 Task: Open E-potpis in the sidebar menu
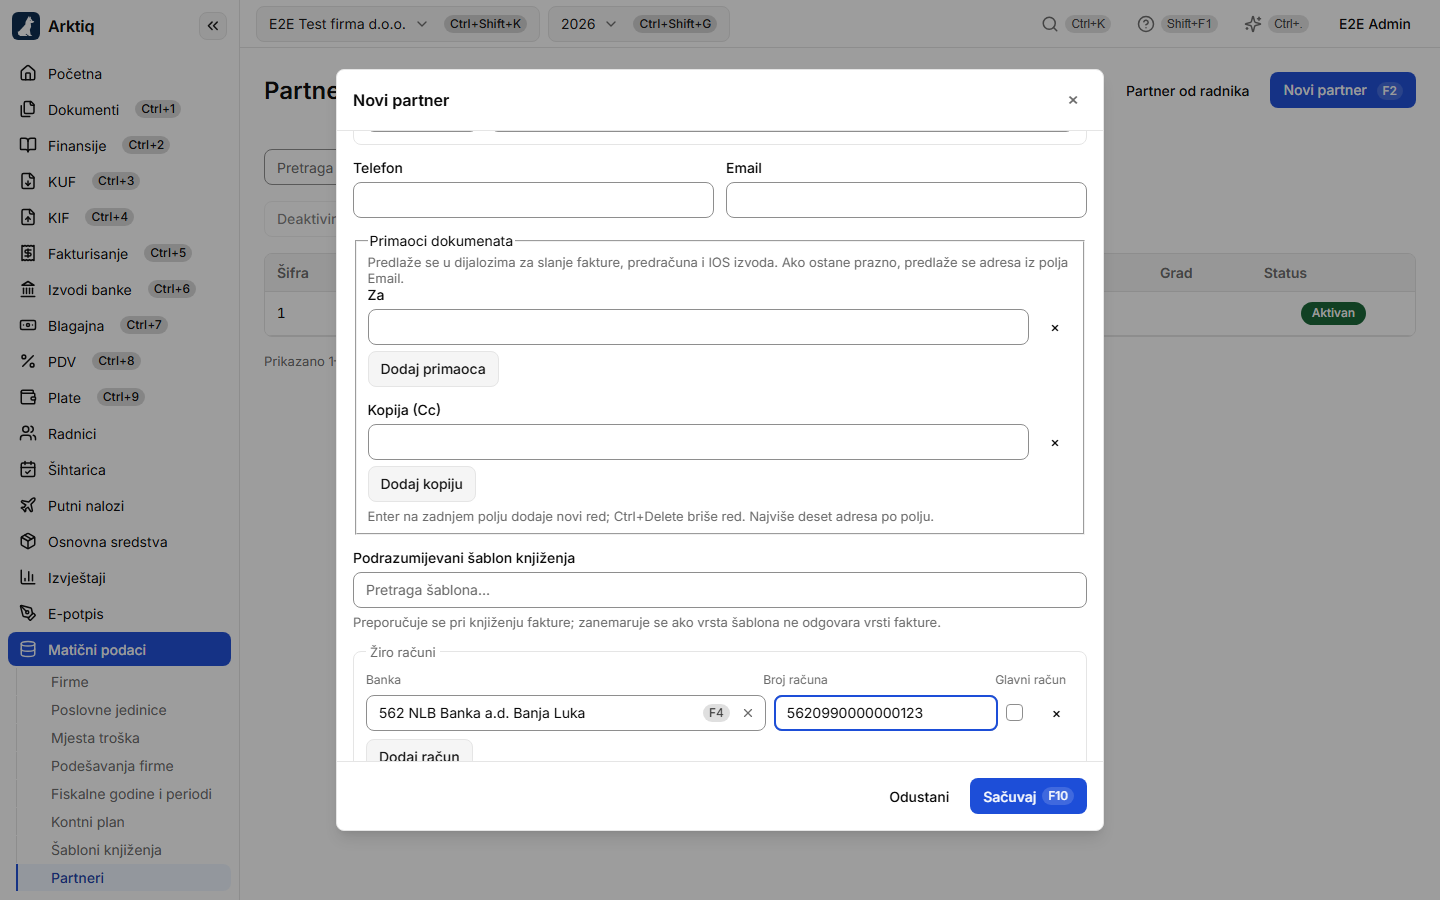point(119,614)
